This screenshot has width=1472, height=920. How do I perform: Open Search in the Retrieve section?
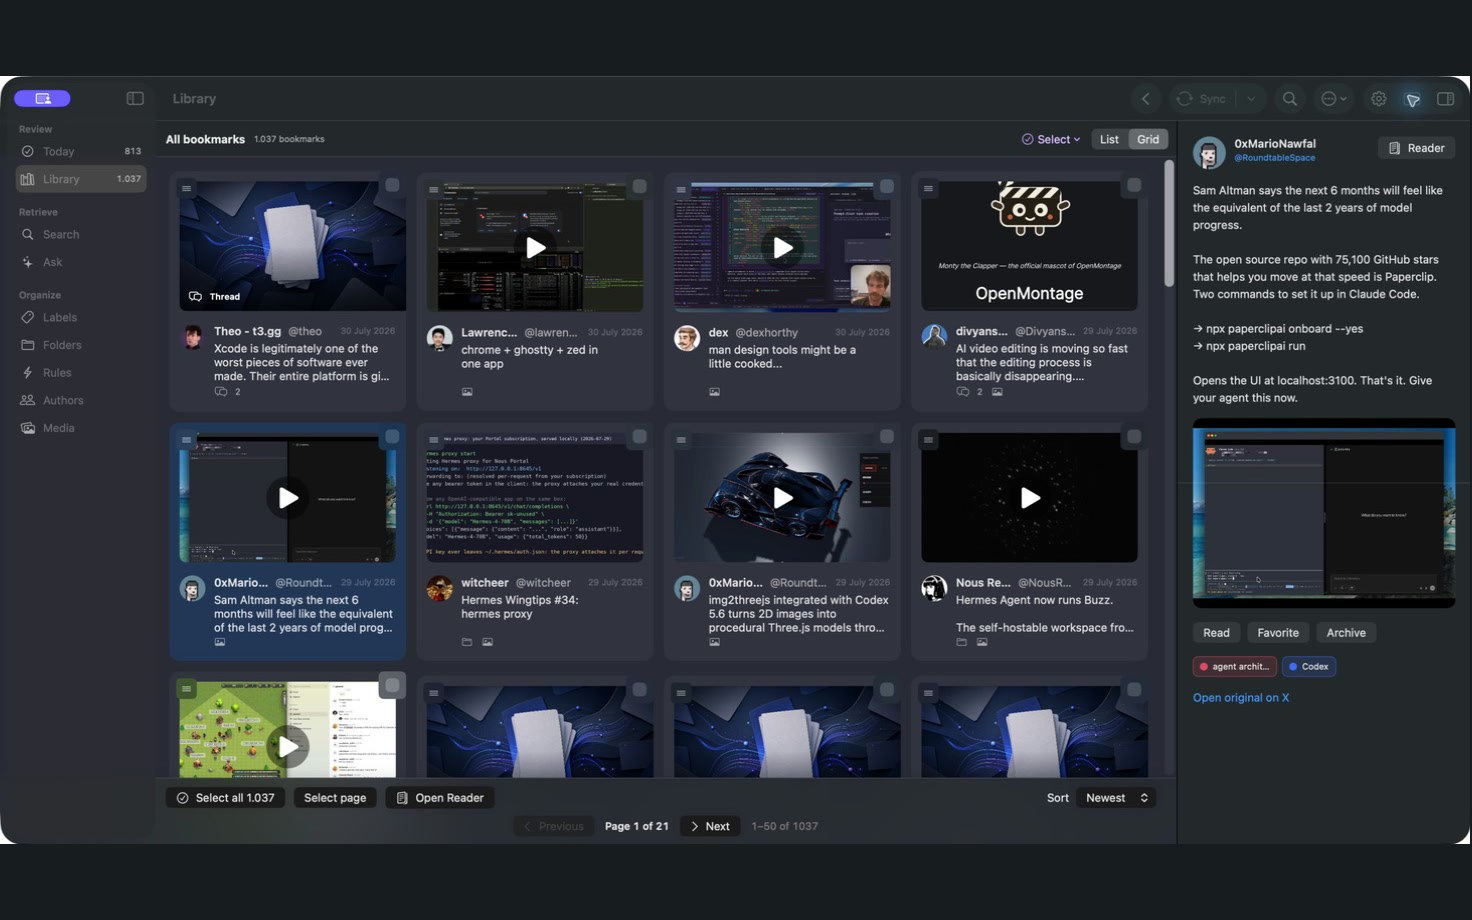click(81, 235)
